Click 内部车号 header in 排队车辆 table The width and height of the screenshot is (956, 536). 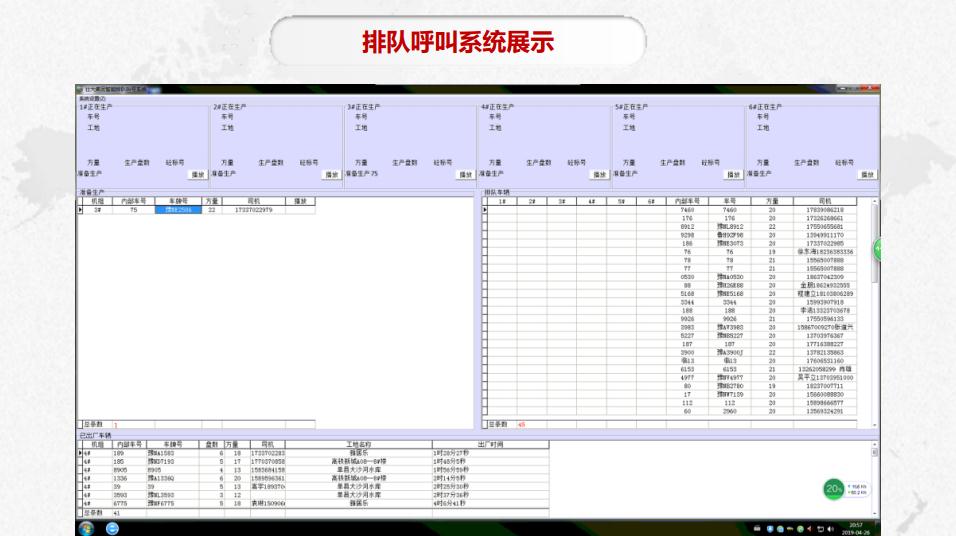687,201
